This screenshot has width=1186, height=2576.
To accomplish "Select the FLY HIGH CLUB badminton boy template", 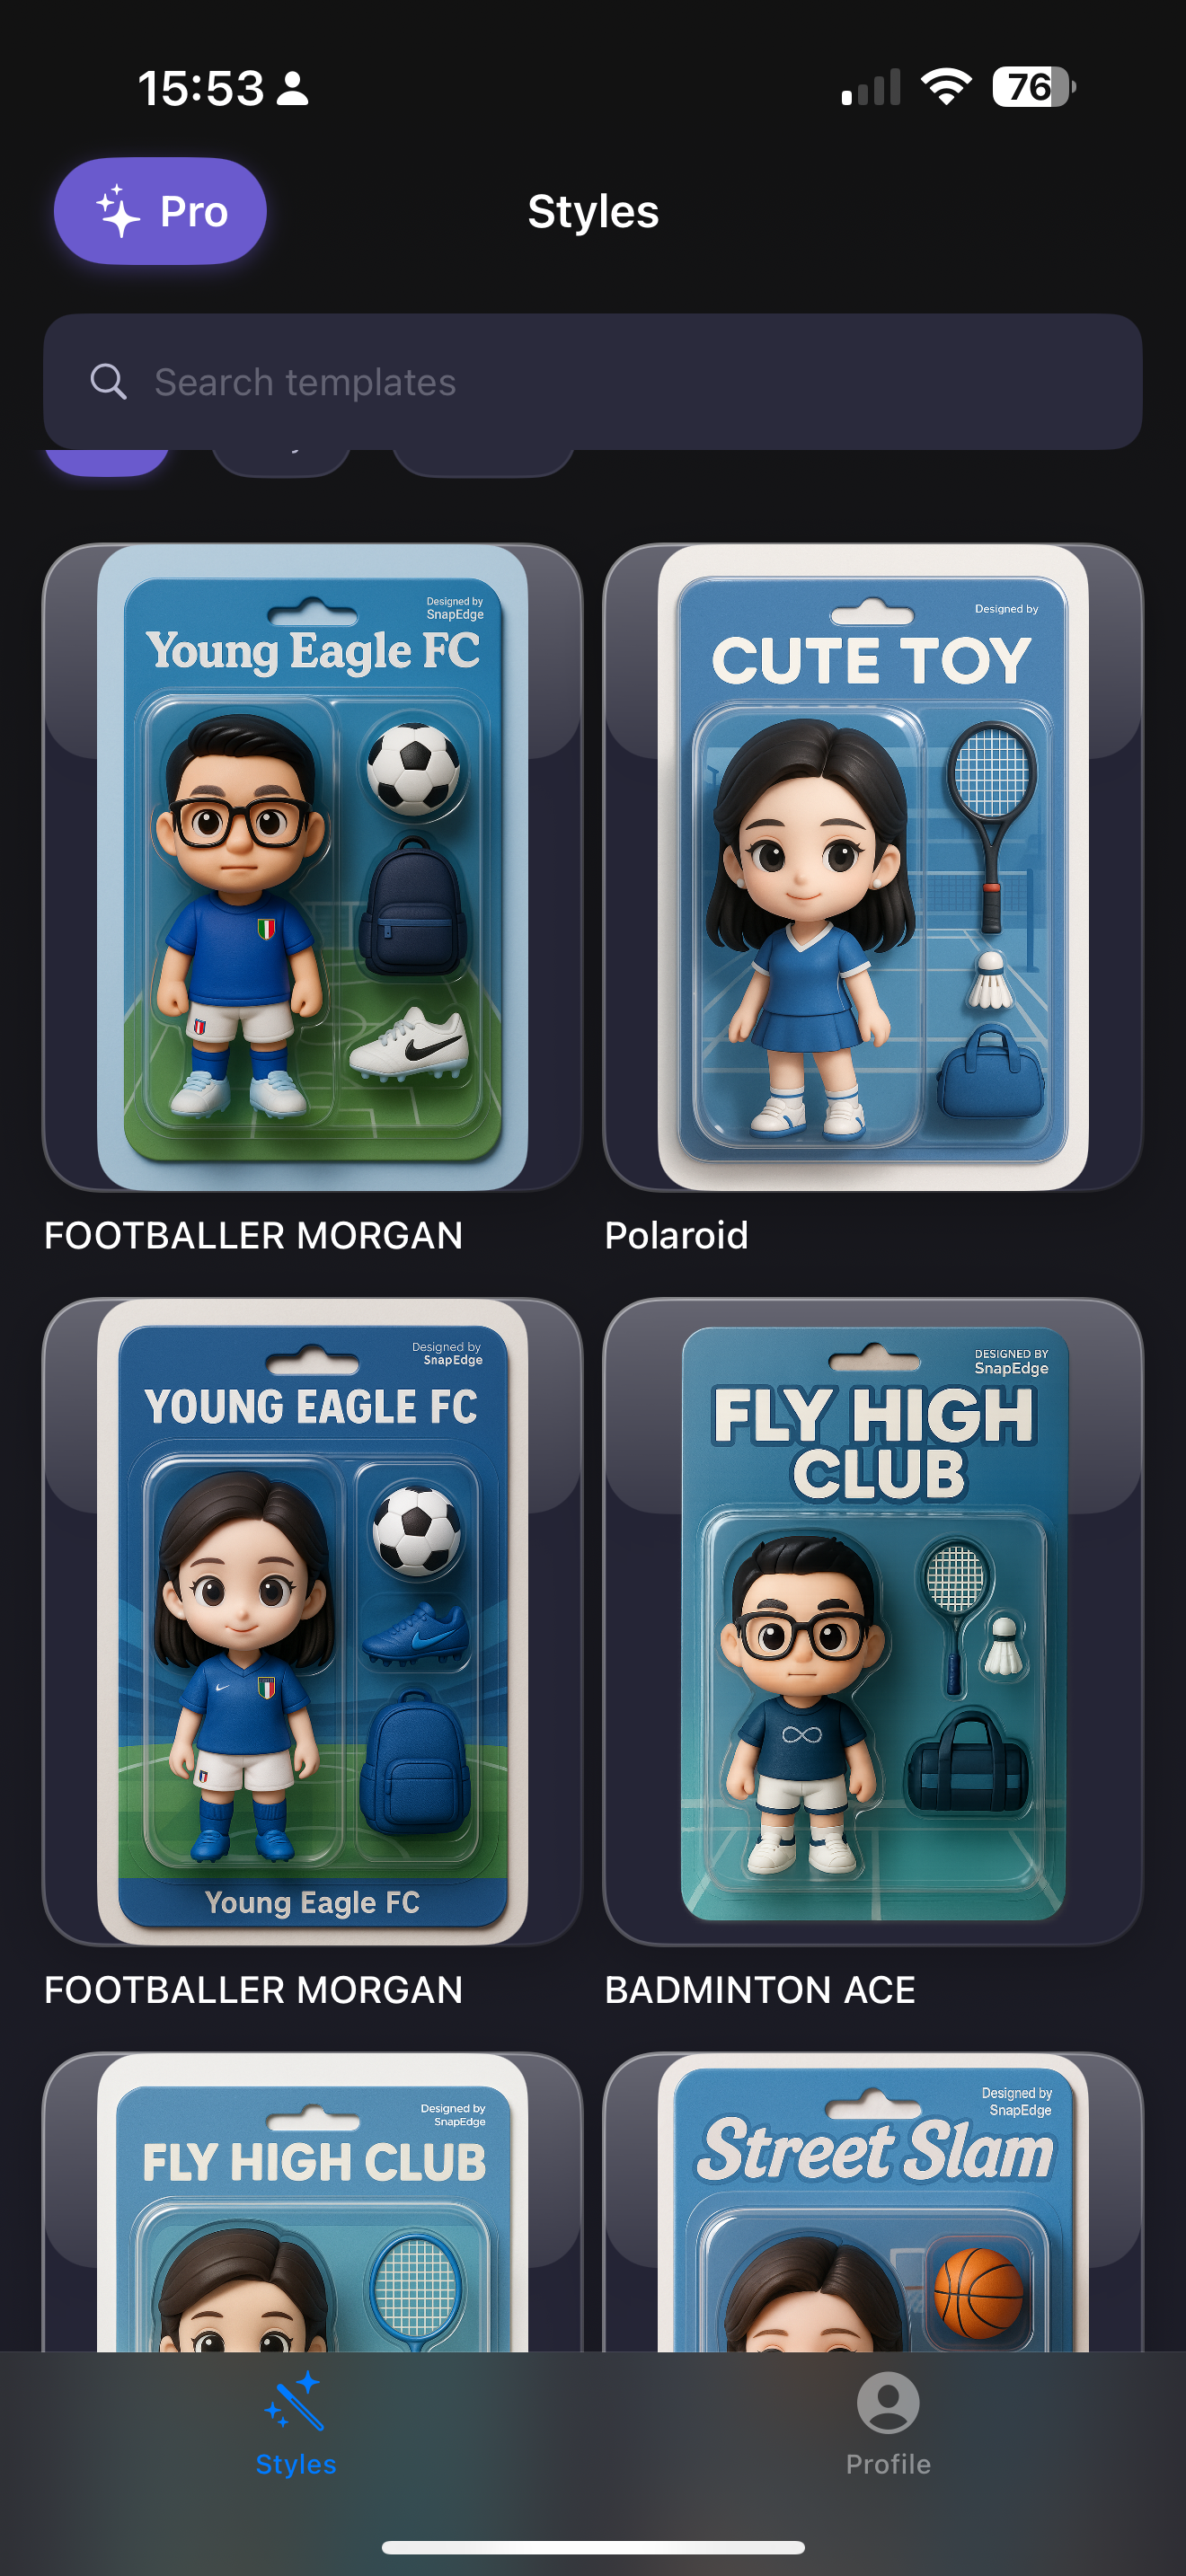I will click(873, 1622).
